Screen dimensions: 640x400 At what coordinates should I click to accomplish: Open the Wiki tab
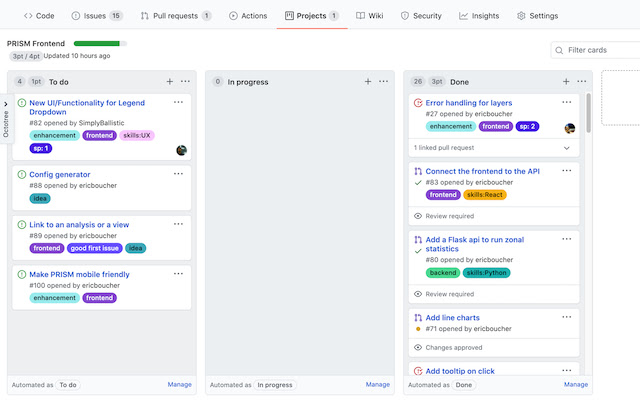(369, 16)
